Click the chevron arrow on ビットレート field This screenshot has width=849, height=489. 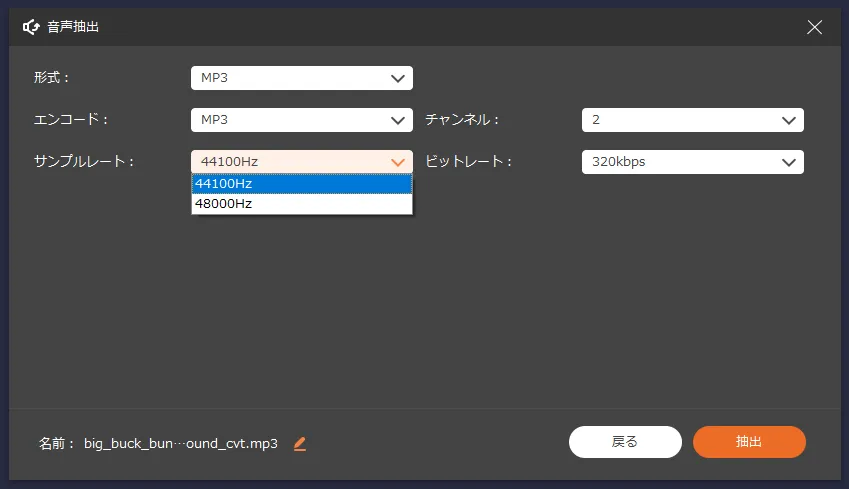[788, 162]
